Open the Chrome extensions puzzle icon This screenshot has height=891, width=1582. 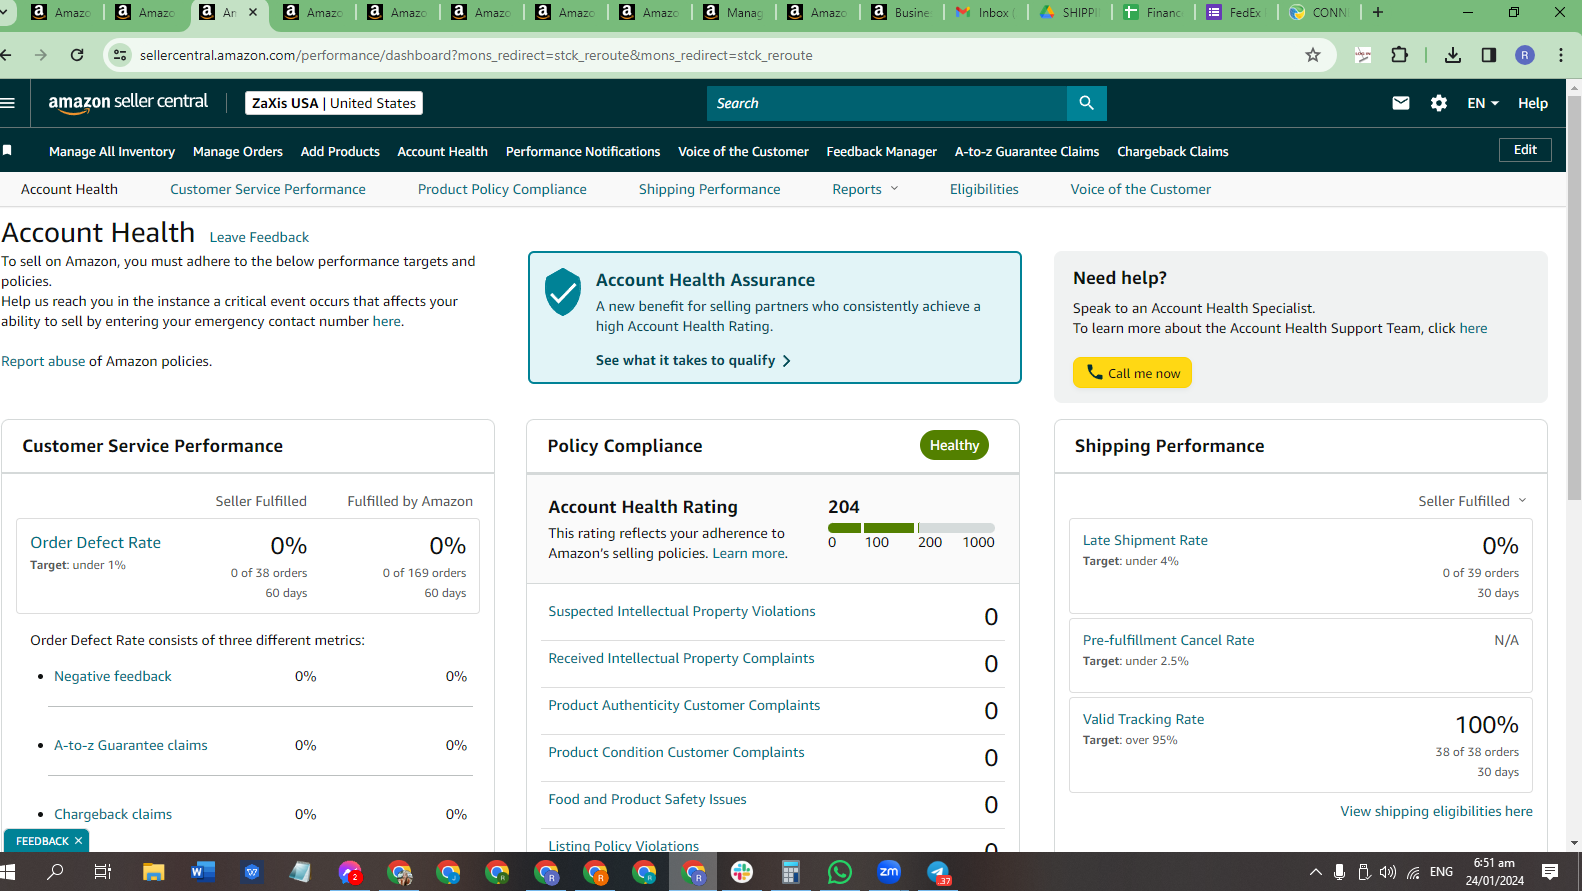(x=1400, y=55)
